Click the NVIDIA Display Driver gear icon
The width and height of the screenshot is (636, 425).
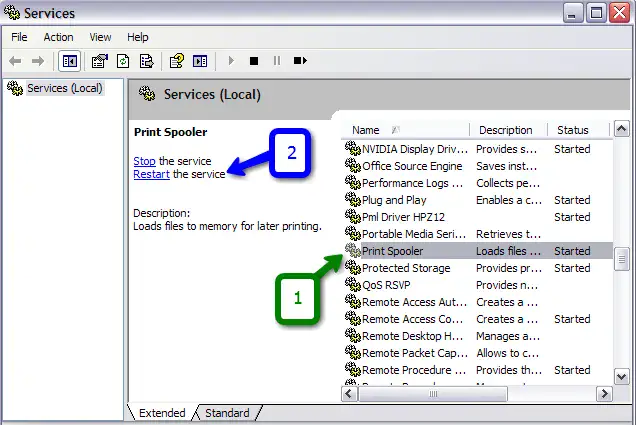[x=353, y=148]
